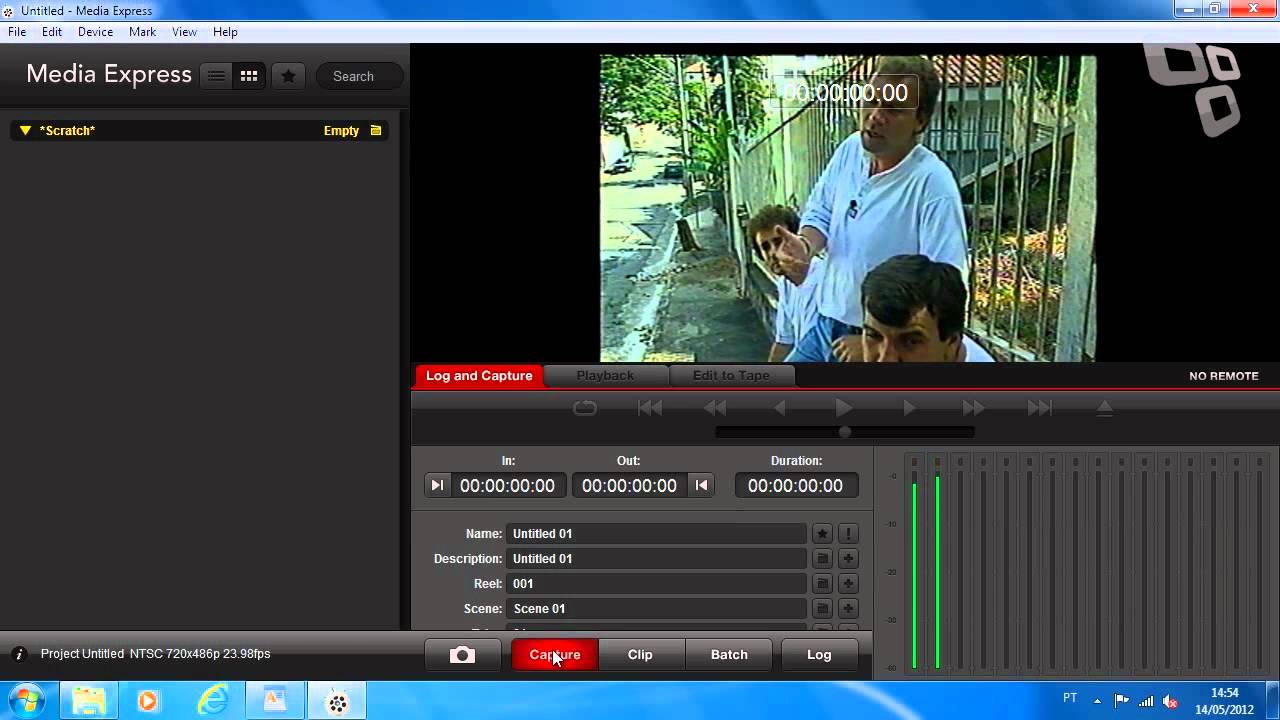Select the Log and Capture tab

tap(479, 376)
